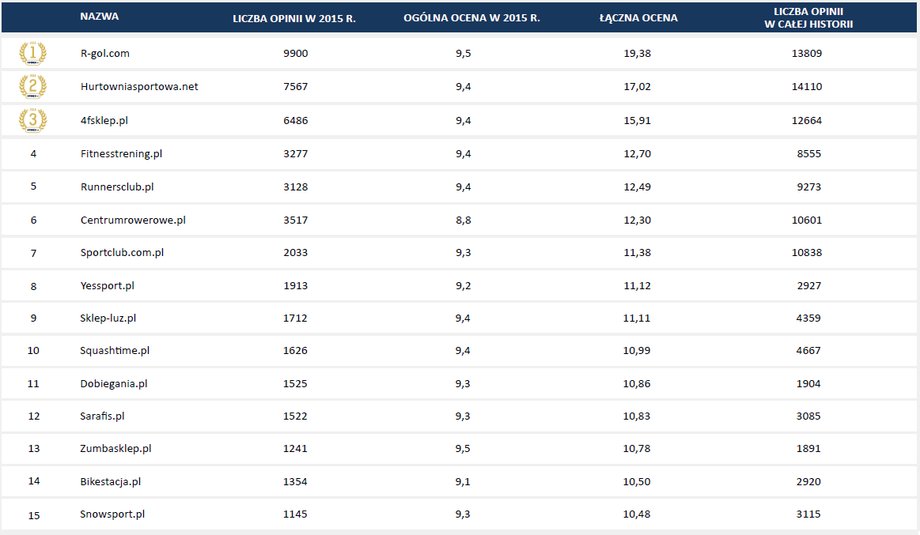Select the Yessport.pl shop name
The image size is (920, 535).
pos(107,286)
